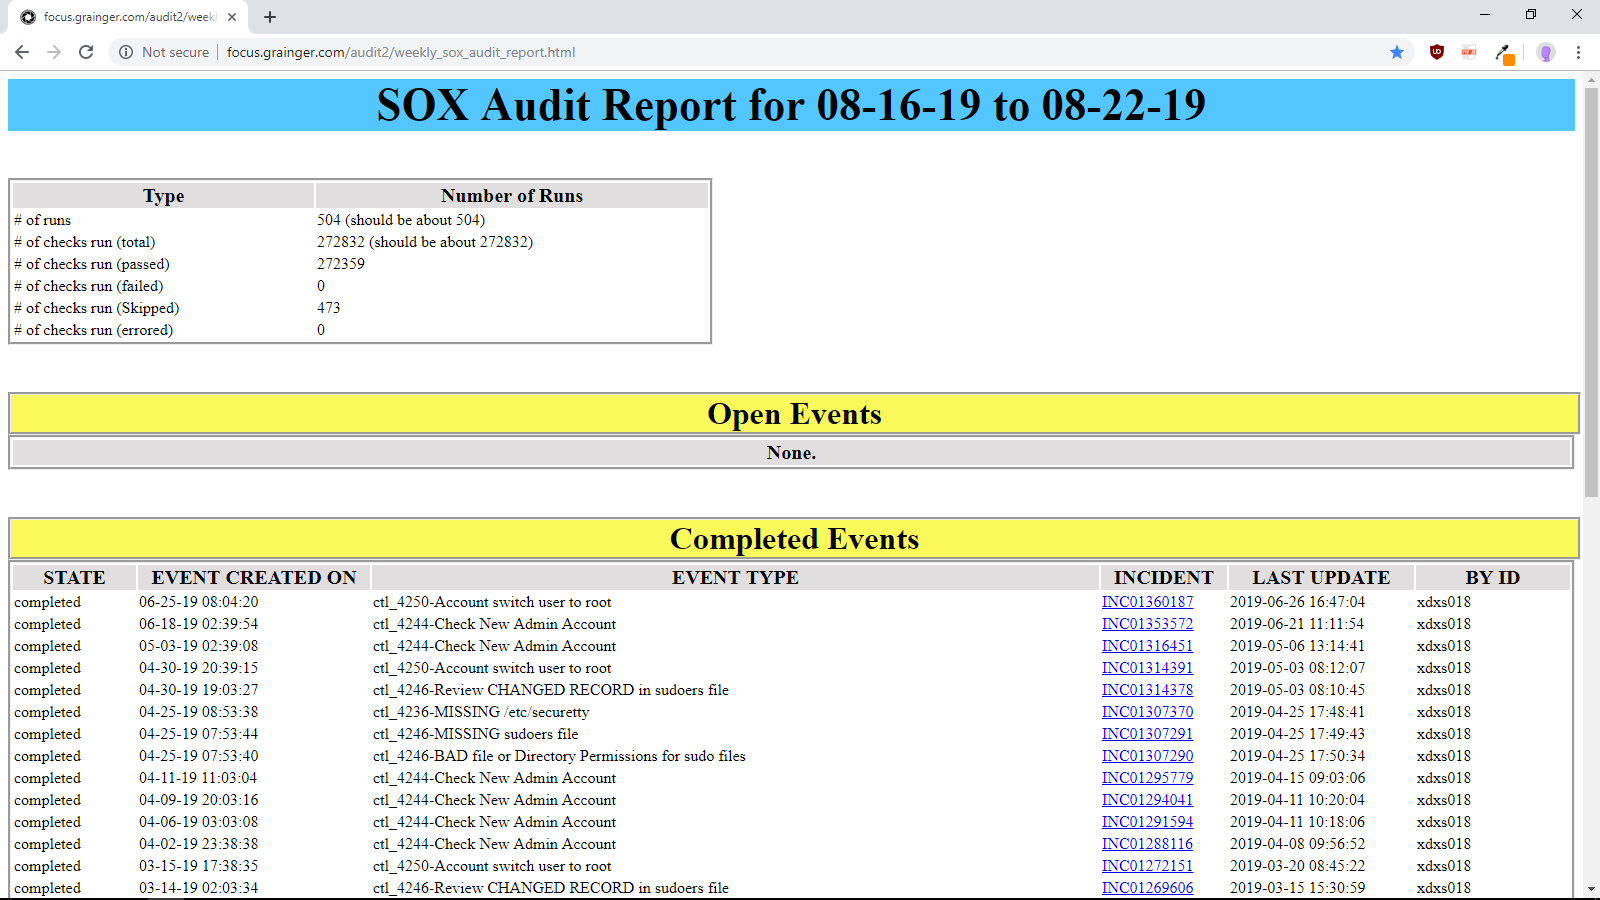1600x900 pixels.
Task: Click the browser forward arrow
Action: tap(54, 52)
